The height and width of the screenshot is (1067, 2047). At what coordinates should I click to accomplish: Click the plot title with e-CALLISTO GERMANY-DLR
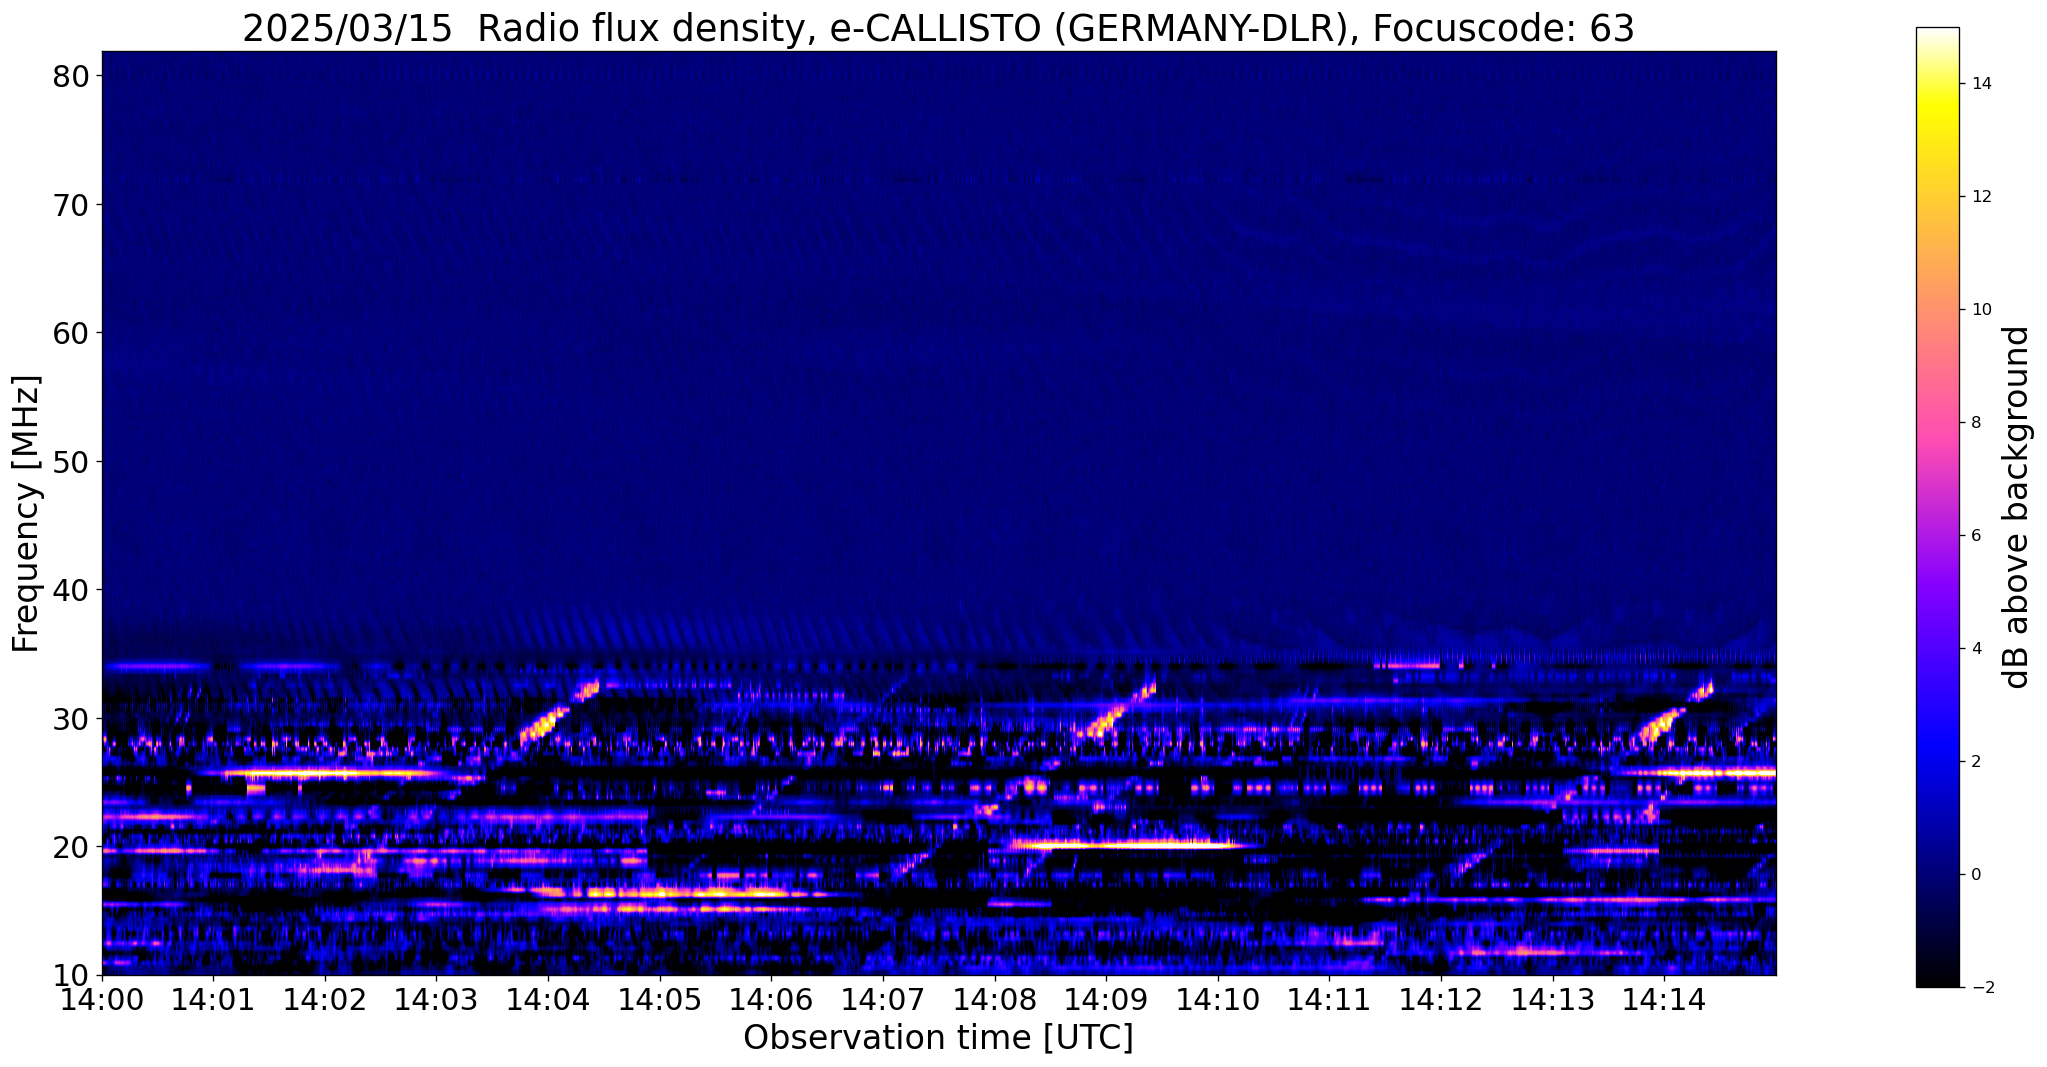[x=938, y=28]
